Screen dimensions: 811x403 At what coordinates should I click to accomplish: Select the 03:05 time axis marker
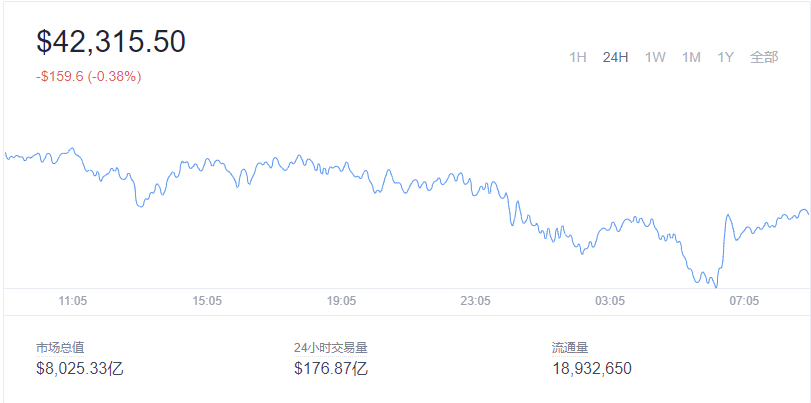609,300
